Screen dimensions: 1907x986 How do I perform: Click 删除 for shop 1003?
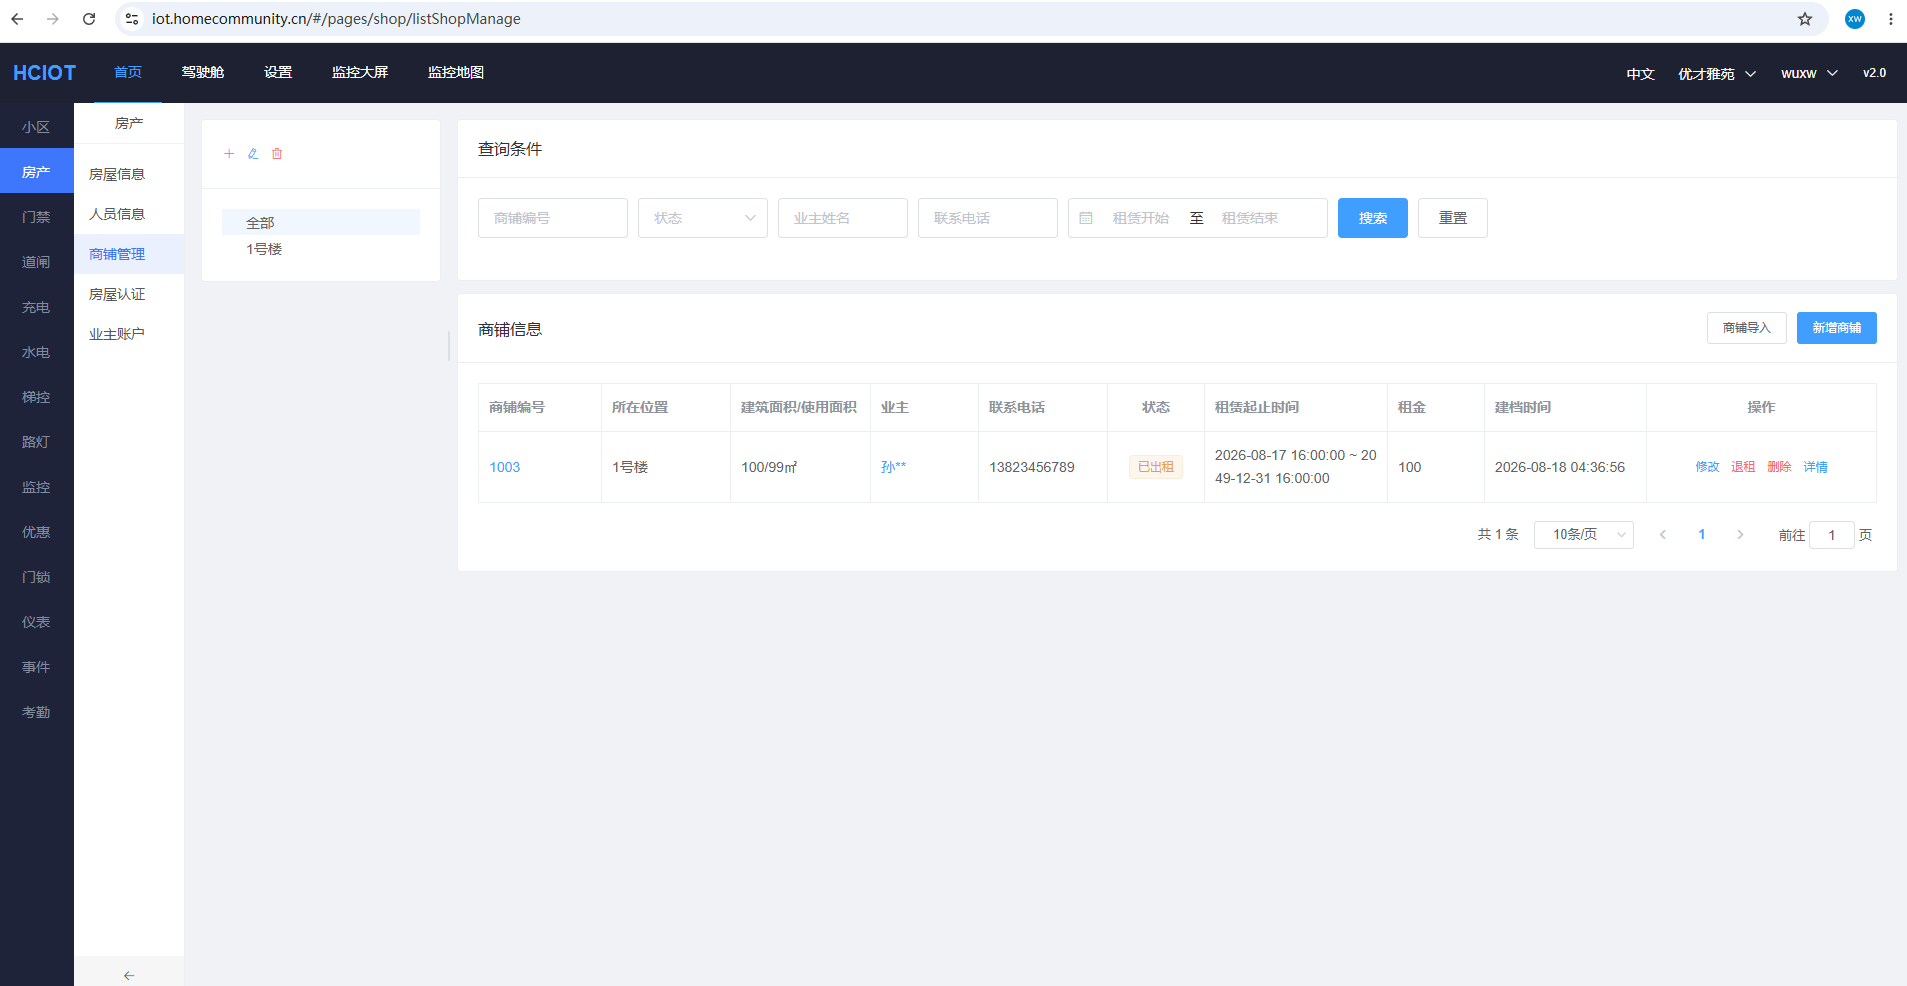point(1779,467)
